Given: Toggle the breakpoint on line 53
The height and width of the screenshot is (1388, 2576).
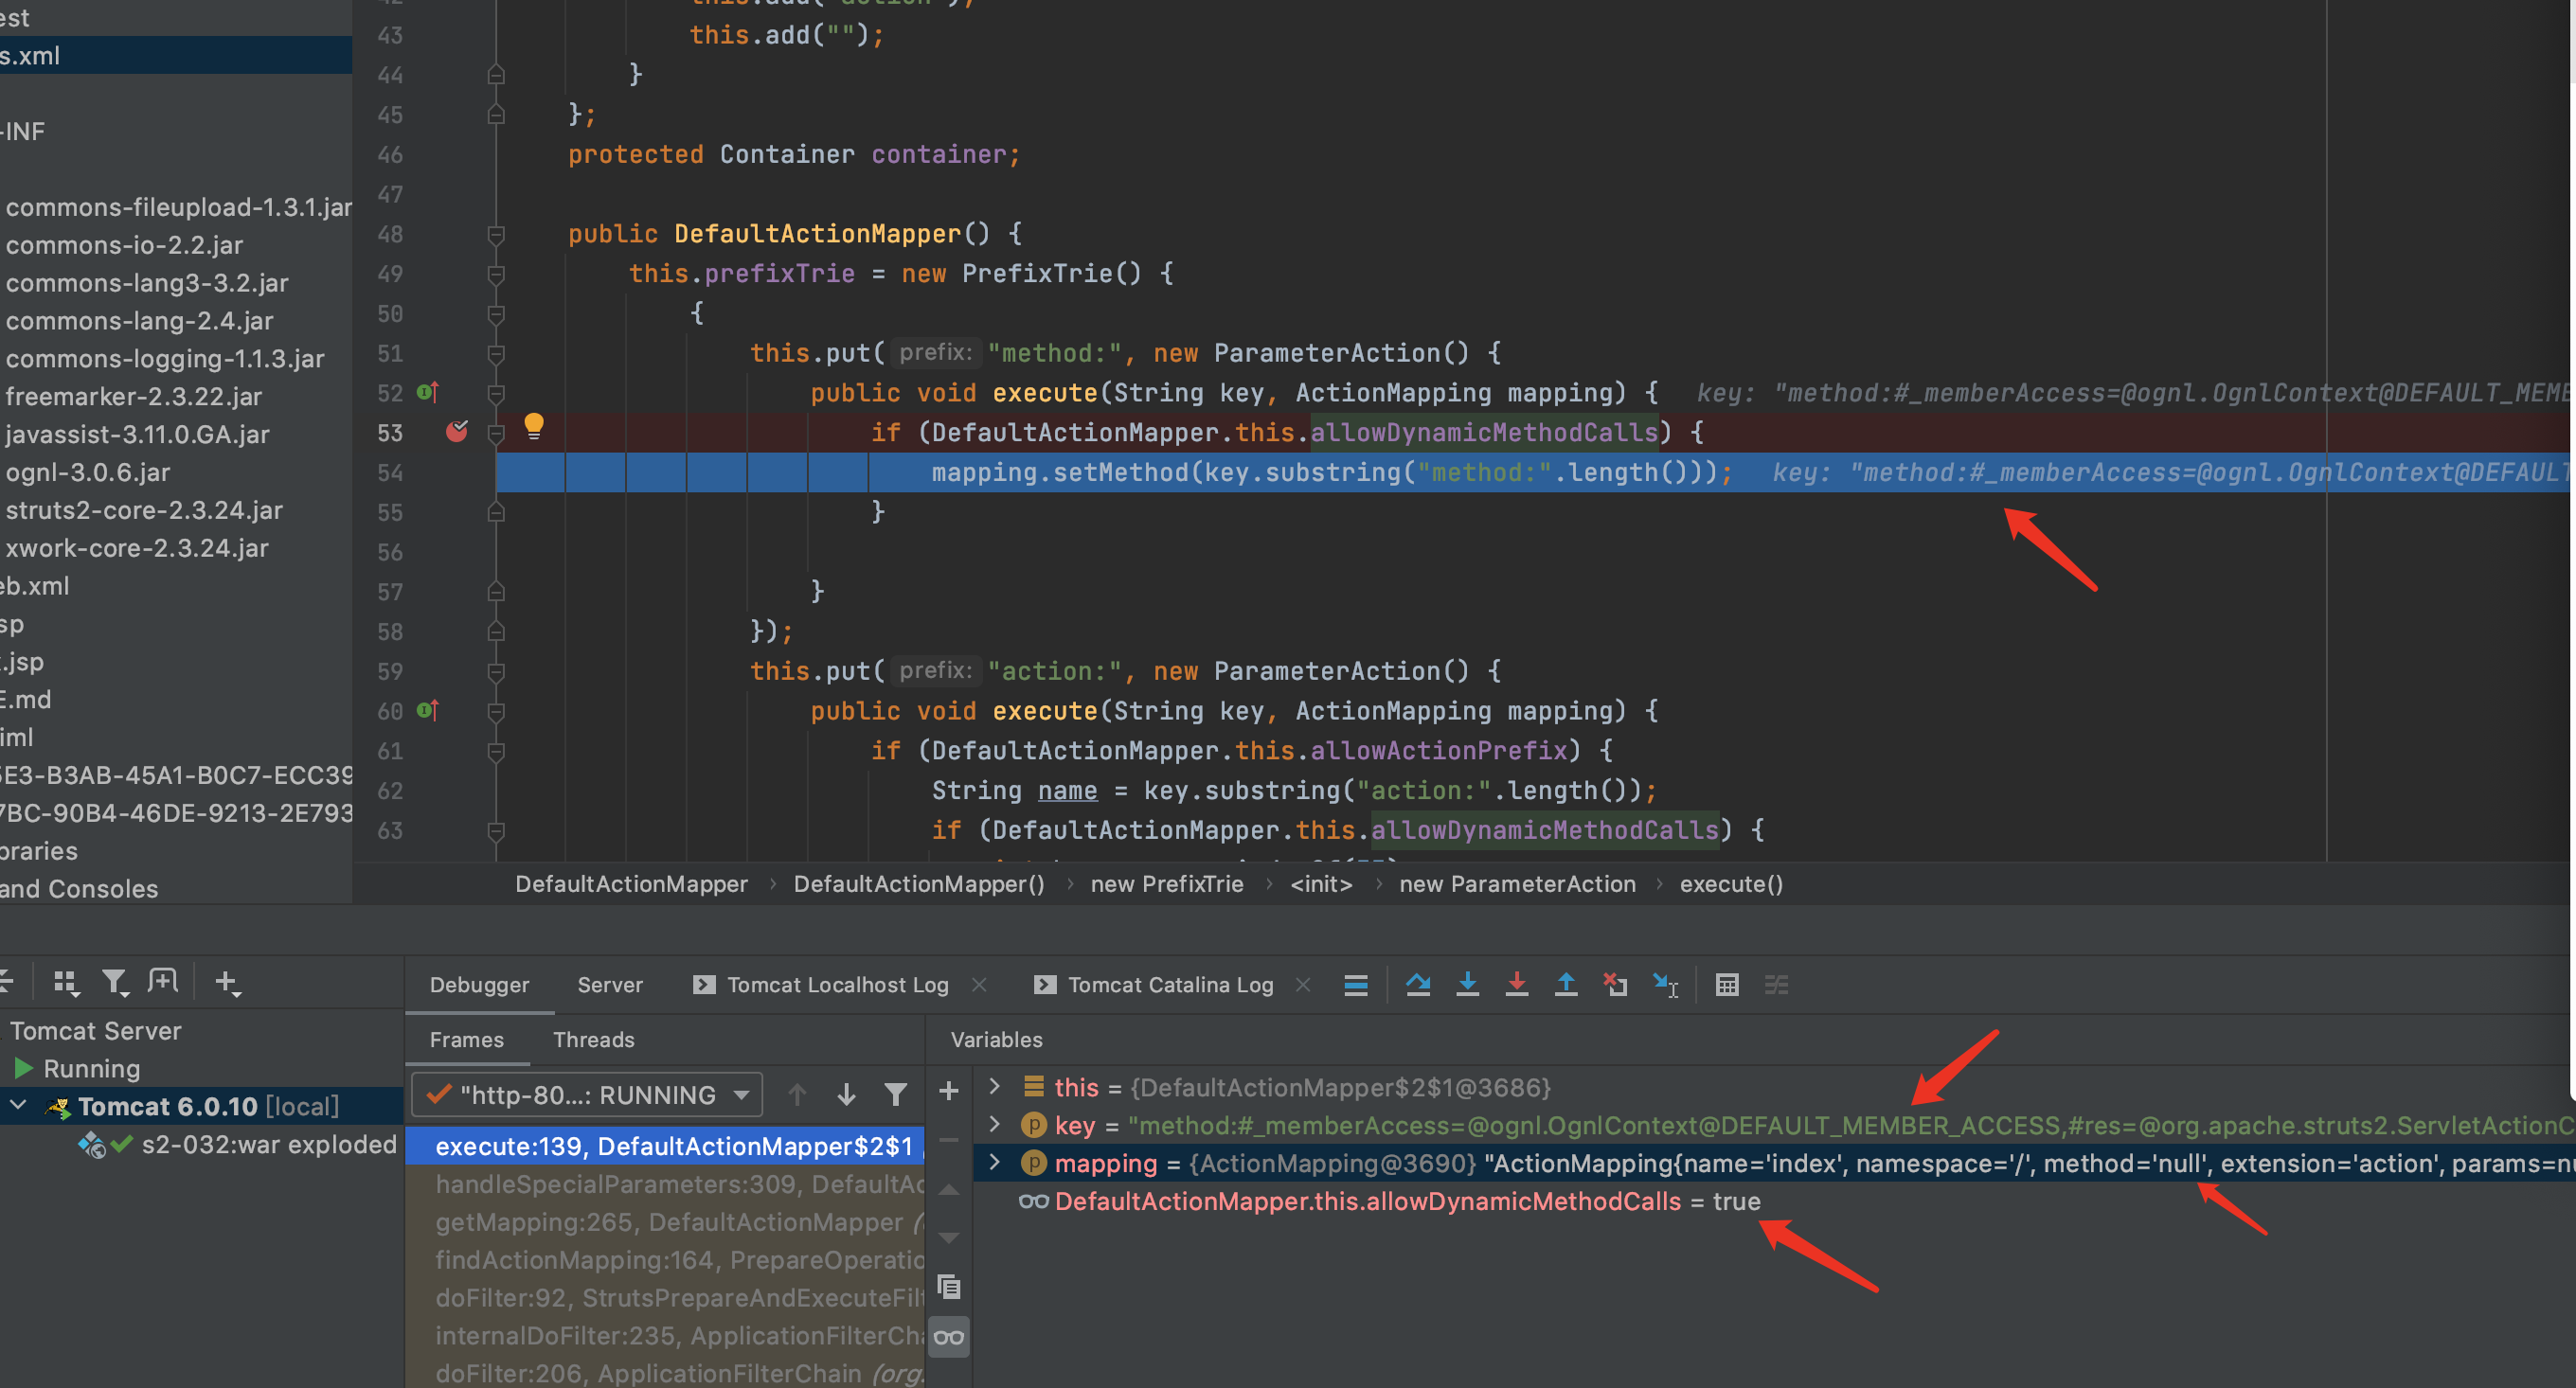Looking at the screenshot, I should [x=457, y=432].
